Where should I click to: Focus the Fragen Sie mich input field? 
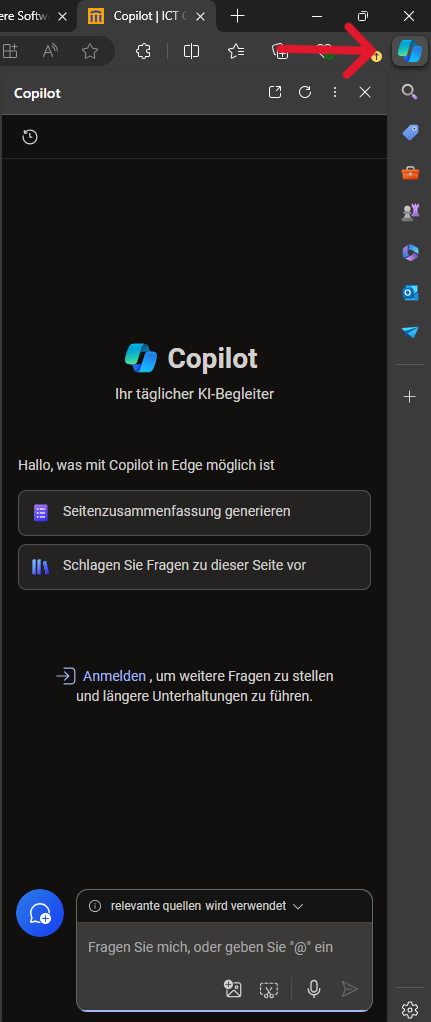click(211, 947)
